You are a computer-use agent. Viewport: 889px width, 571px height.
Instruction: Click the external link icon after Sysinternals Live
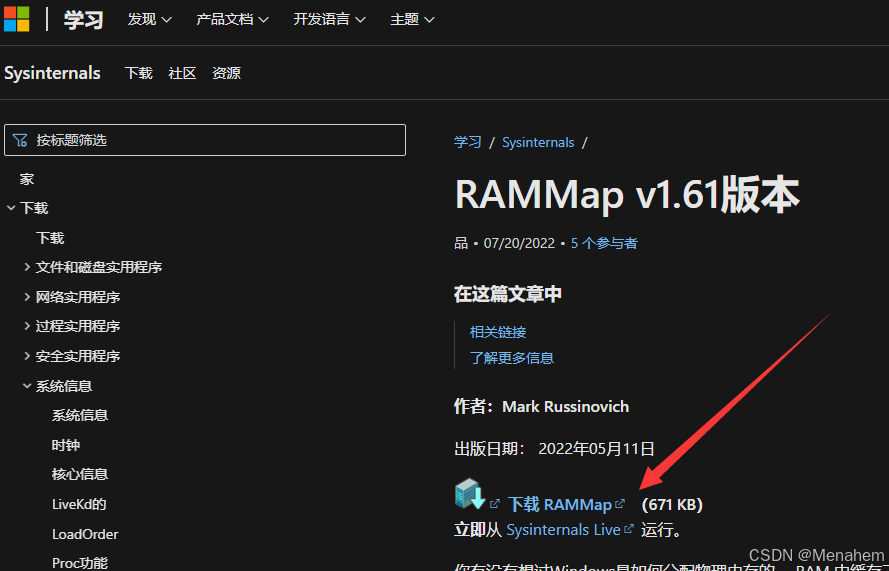[629, 528]
